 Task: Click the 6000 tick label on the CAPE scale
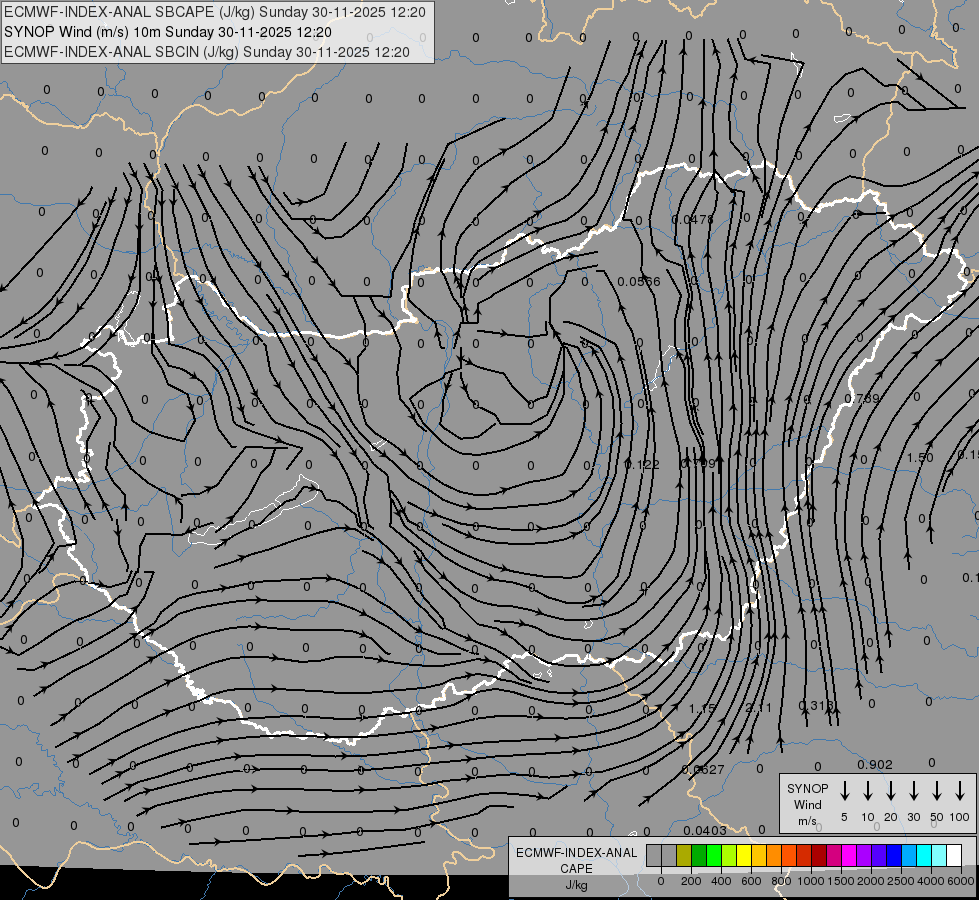click(961, 881)
